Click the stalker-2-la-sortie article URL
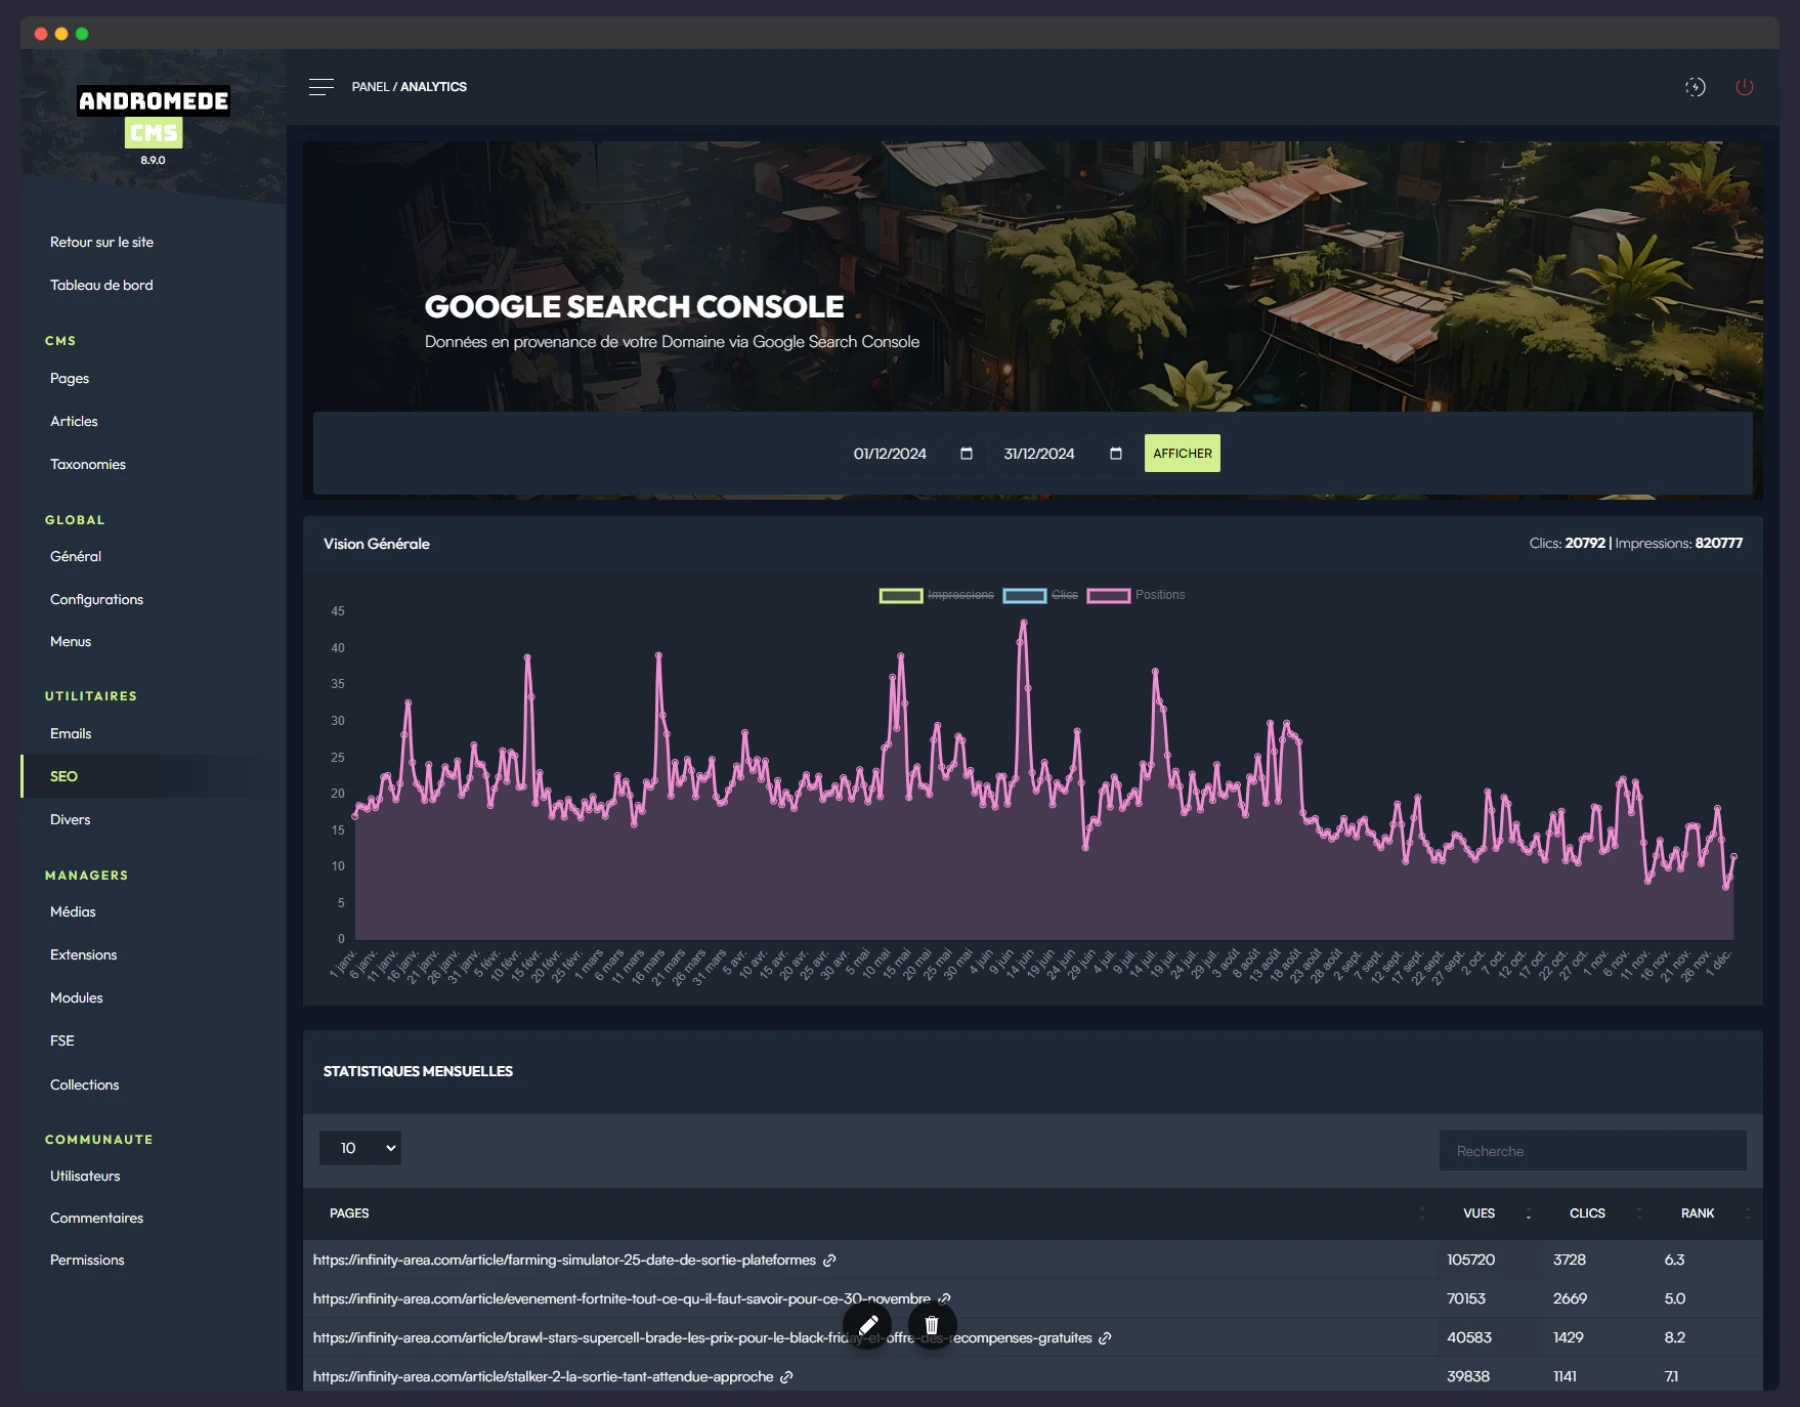Image resolution: width=1800 pixels, height=1407 pixels. coord(543,1377)
